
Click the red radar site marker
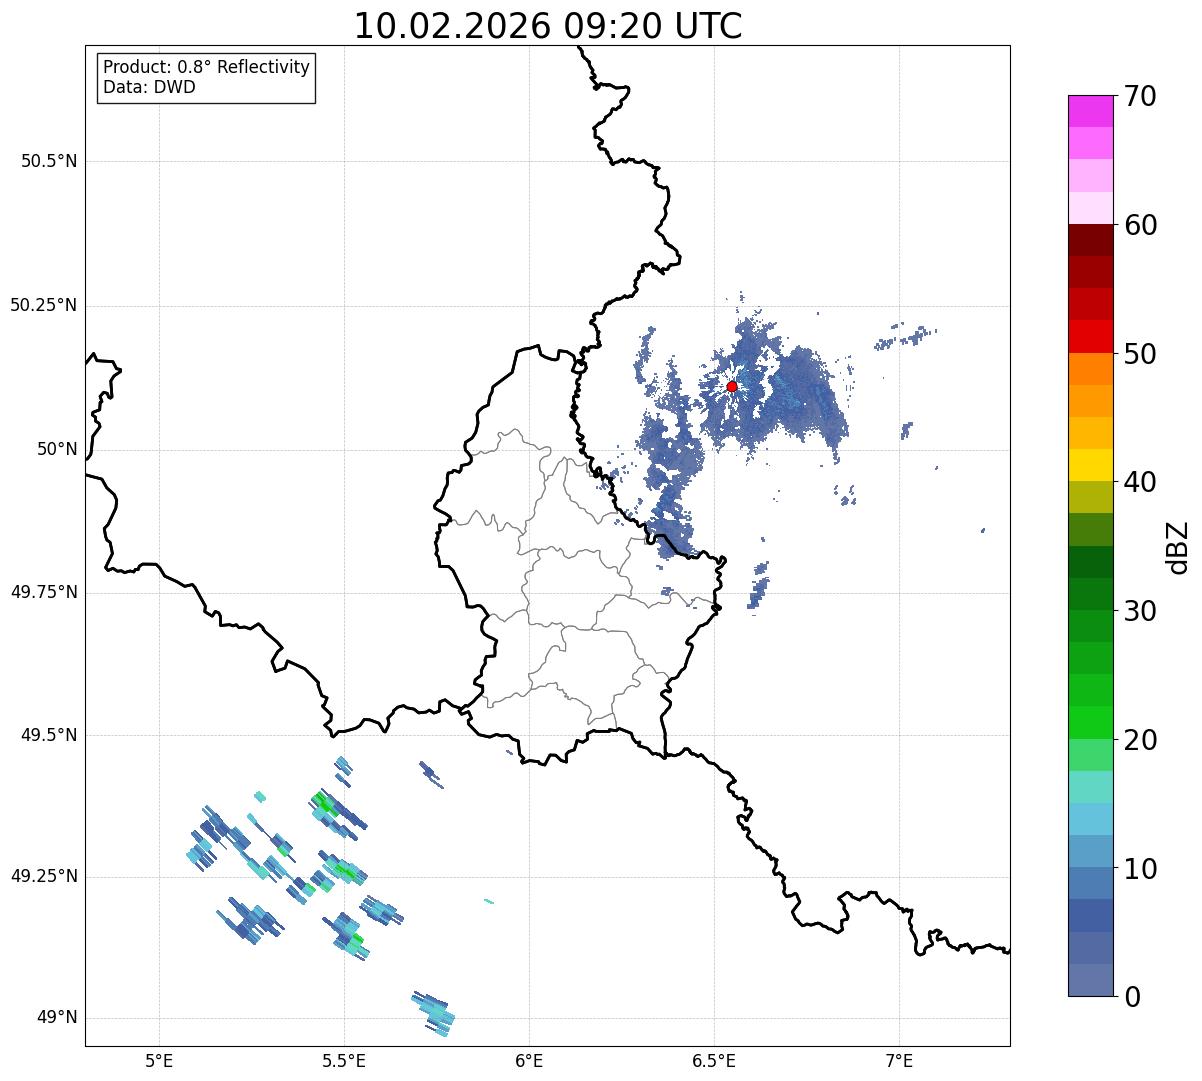(732, 386)
